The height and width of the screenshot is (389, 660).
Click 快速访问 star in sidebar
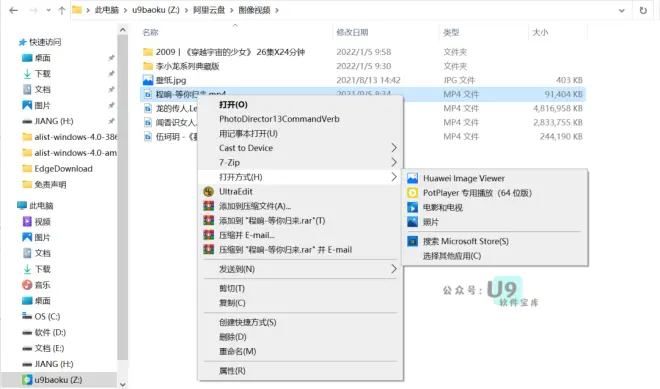click(22, 42)
